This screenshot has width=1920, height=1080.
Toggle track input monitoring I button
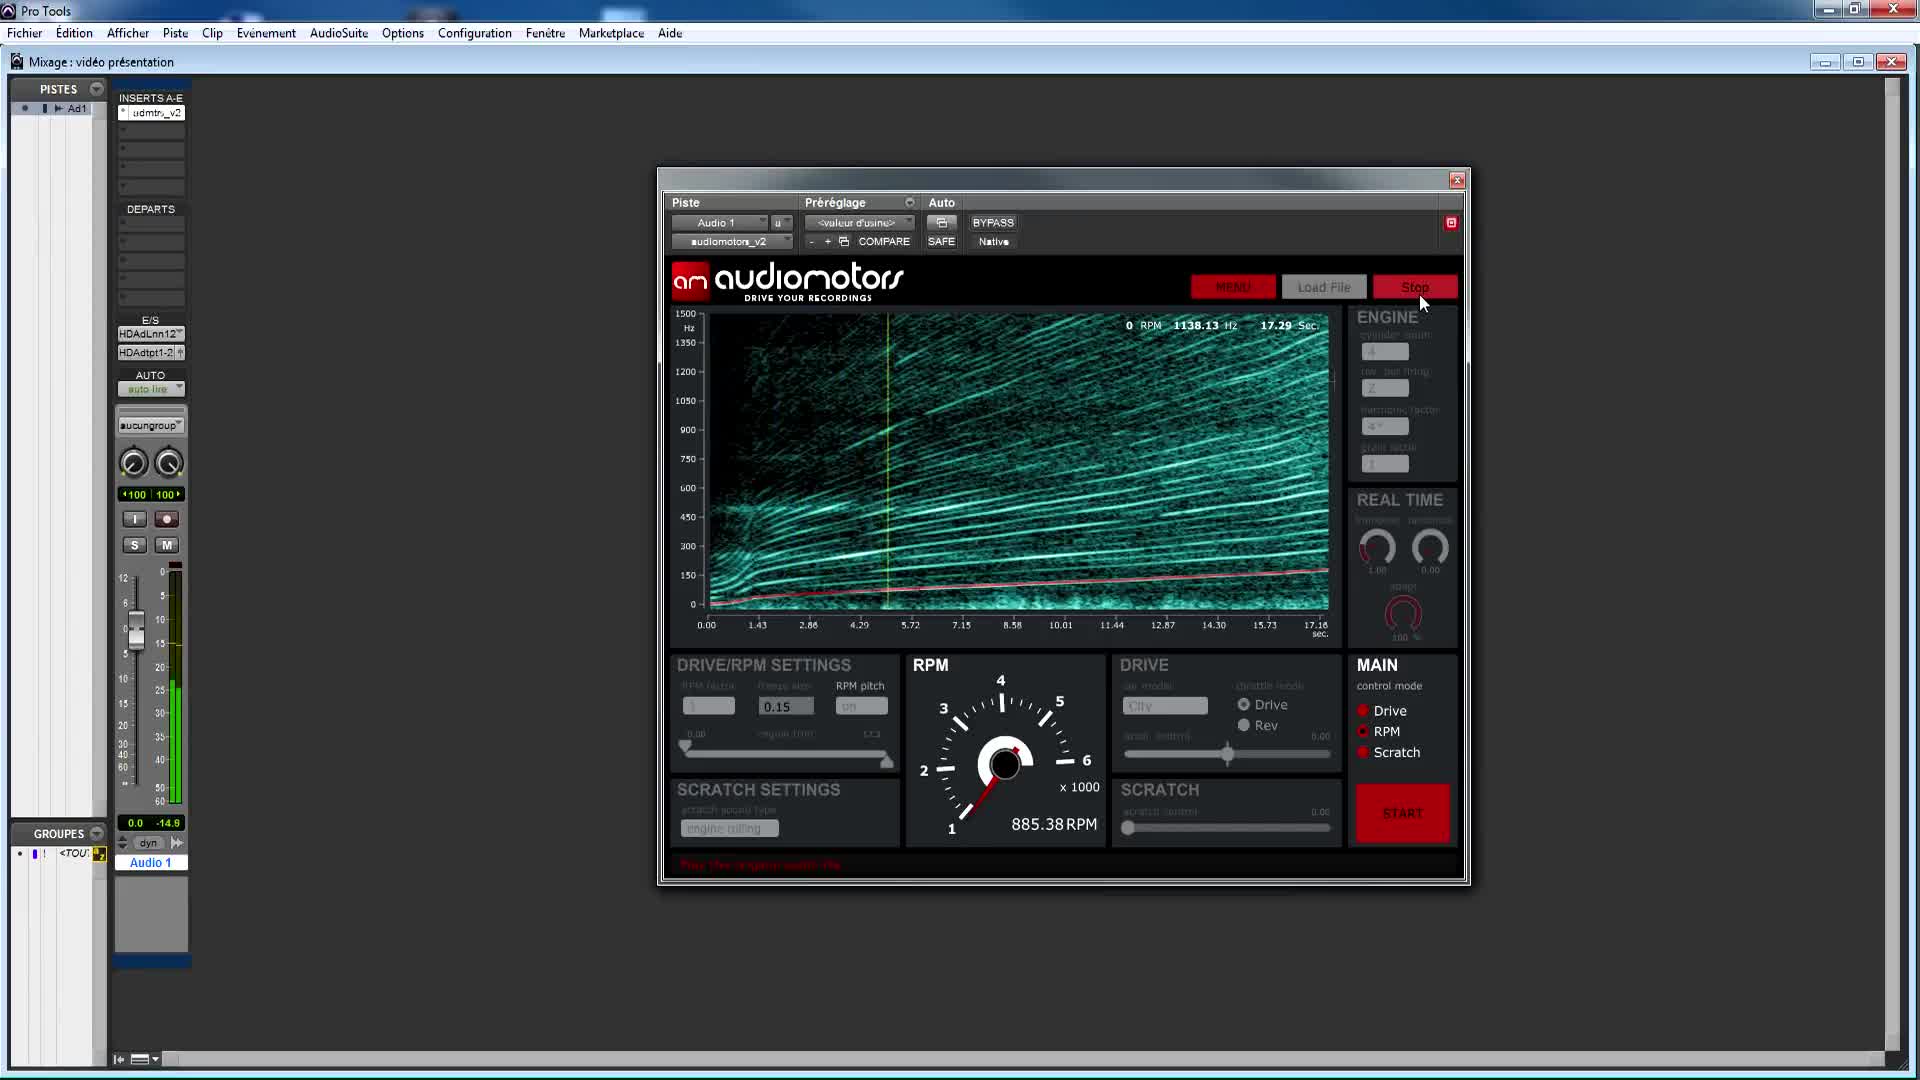click(134, 519)
